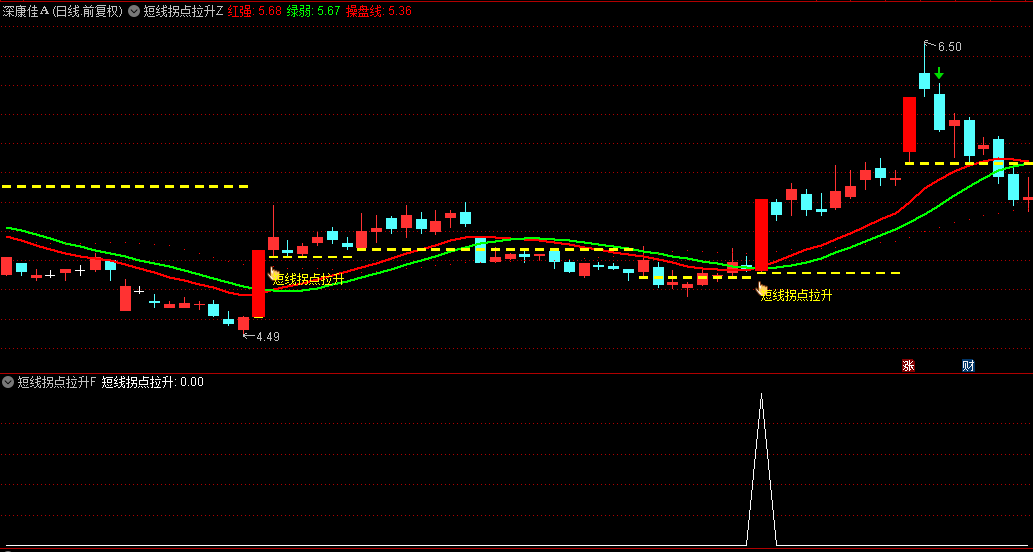1033x552 pixels.
Task: Click the tall red candle next to 涨 marker
Action: click(x=909, y=124)
